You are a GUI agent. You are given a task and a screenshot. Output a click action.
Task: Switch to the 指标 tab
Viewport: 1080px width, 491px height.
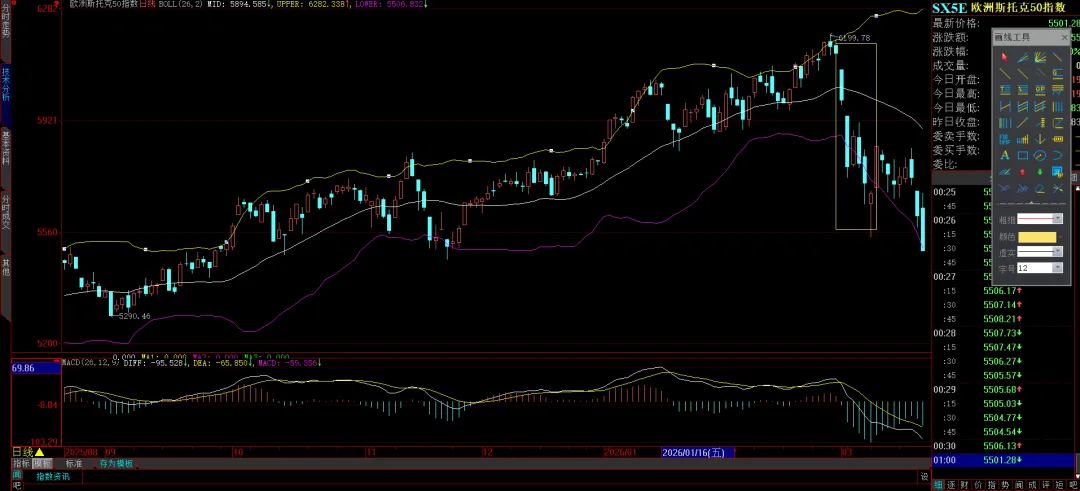pyautogui.click(x=21, y=464)
